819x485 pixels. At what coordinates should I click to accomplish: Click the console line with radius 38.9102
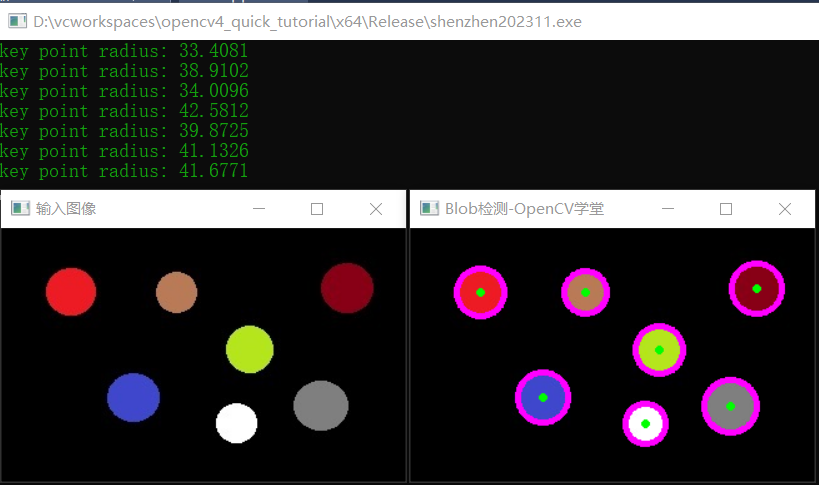tap(124, 70)
